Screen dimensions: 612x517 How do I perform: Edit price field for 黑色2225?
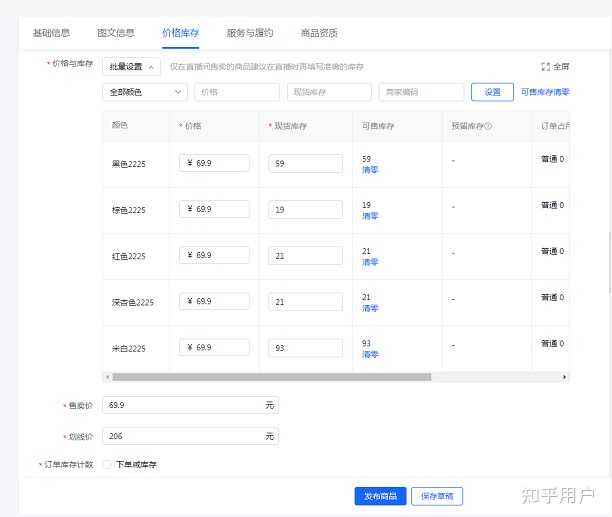(x=214, y=163)
